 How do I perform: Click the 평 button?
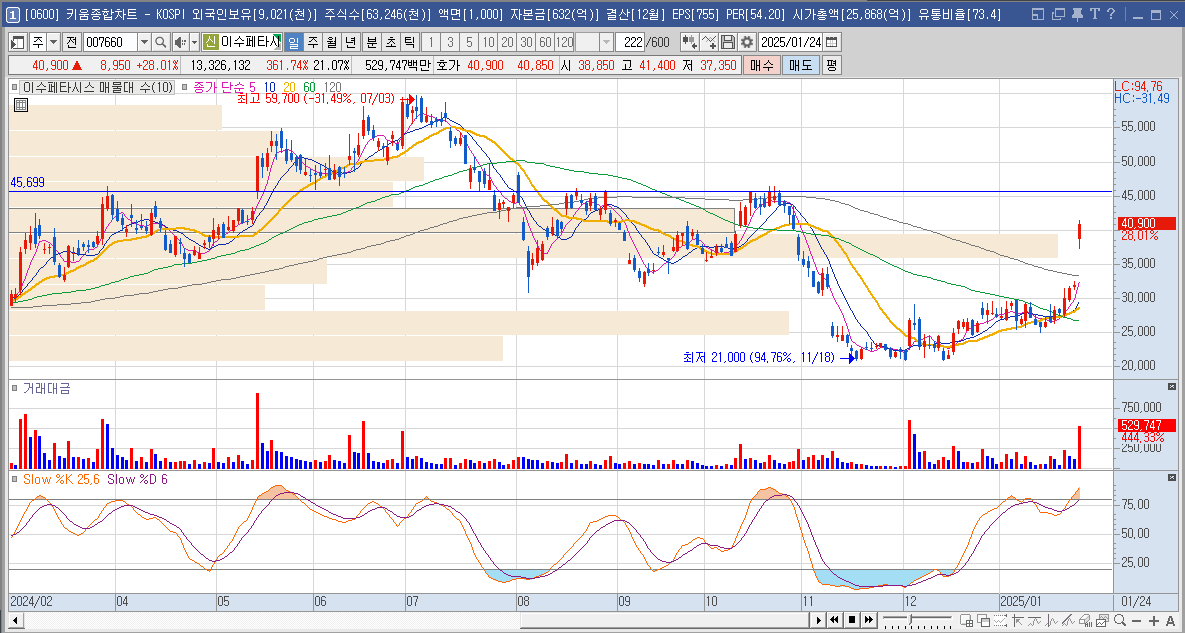[x=831, y=65]
